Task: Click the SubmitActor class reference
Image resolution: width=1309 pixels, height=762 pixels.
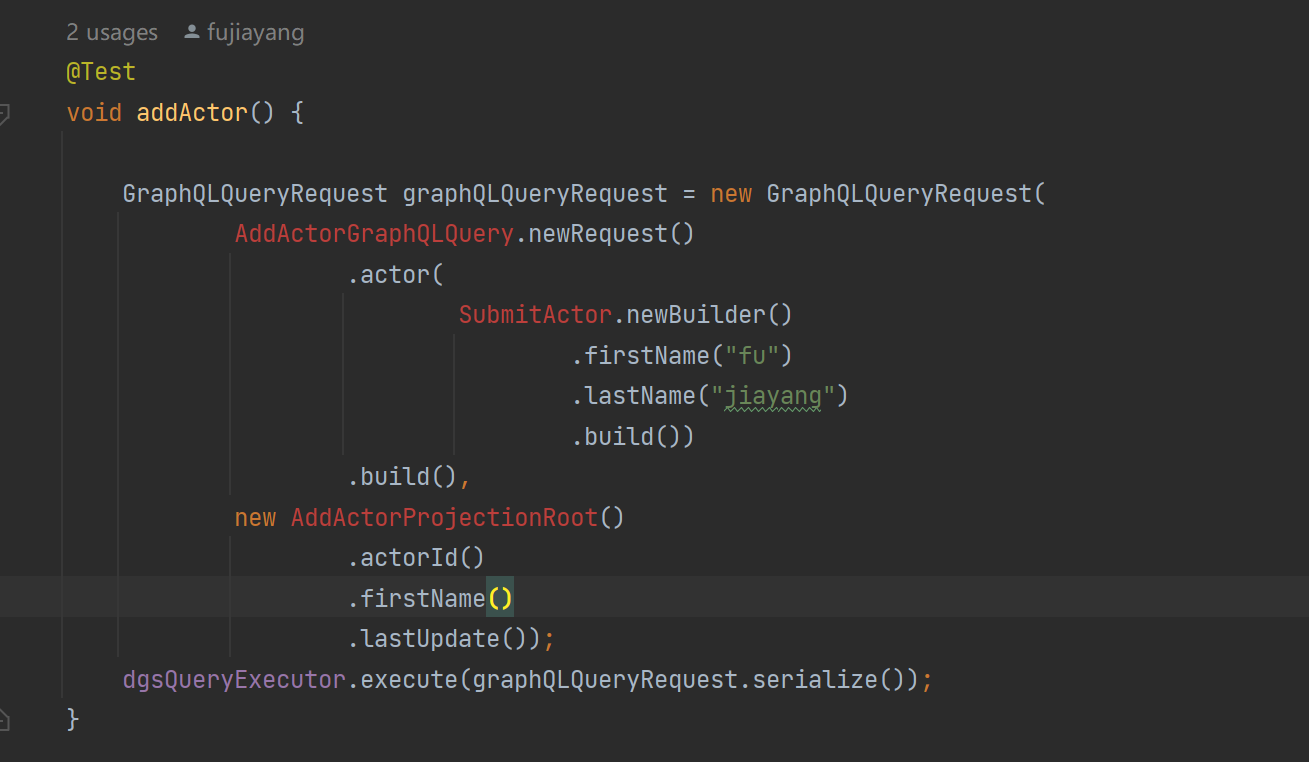Action: [534, 315]
